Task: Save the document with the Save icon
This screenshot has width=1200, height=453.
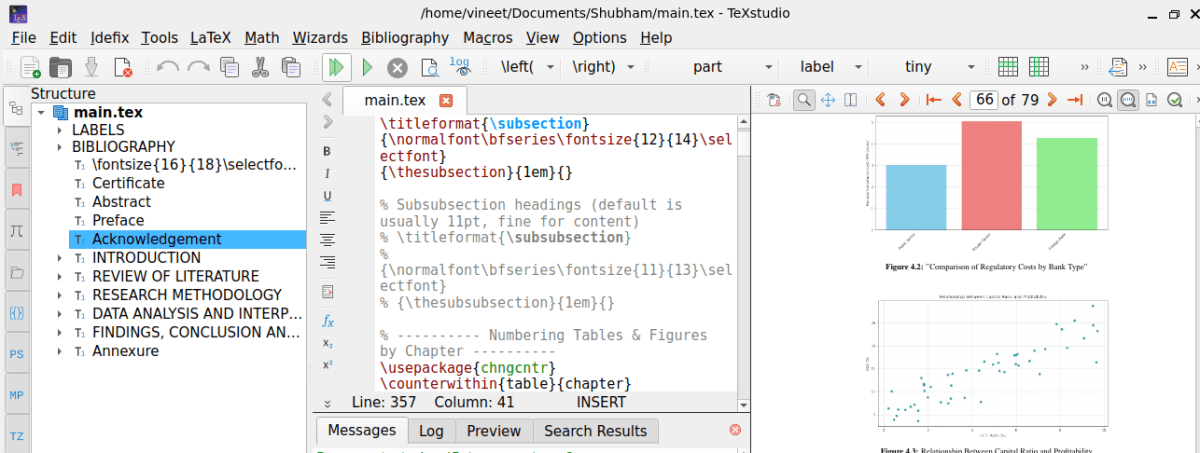Action: point(91,67)
